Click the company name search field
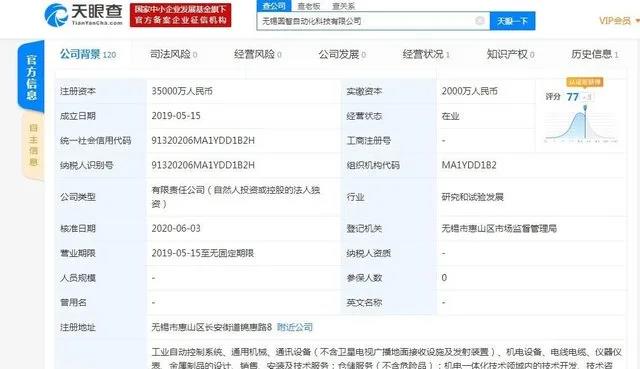 pos(367,21)
